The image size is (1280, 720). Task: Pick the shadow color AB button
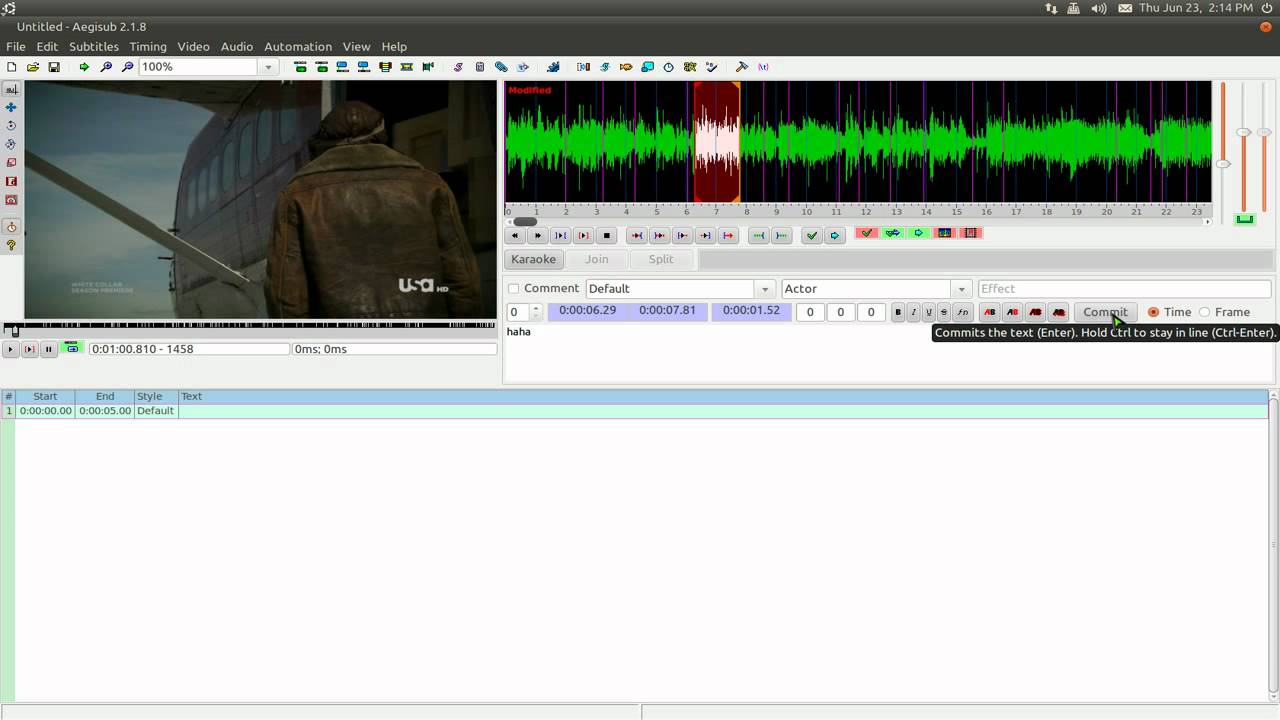click(1059, 313)
